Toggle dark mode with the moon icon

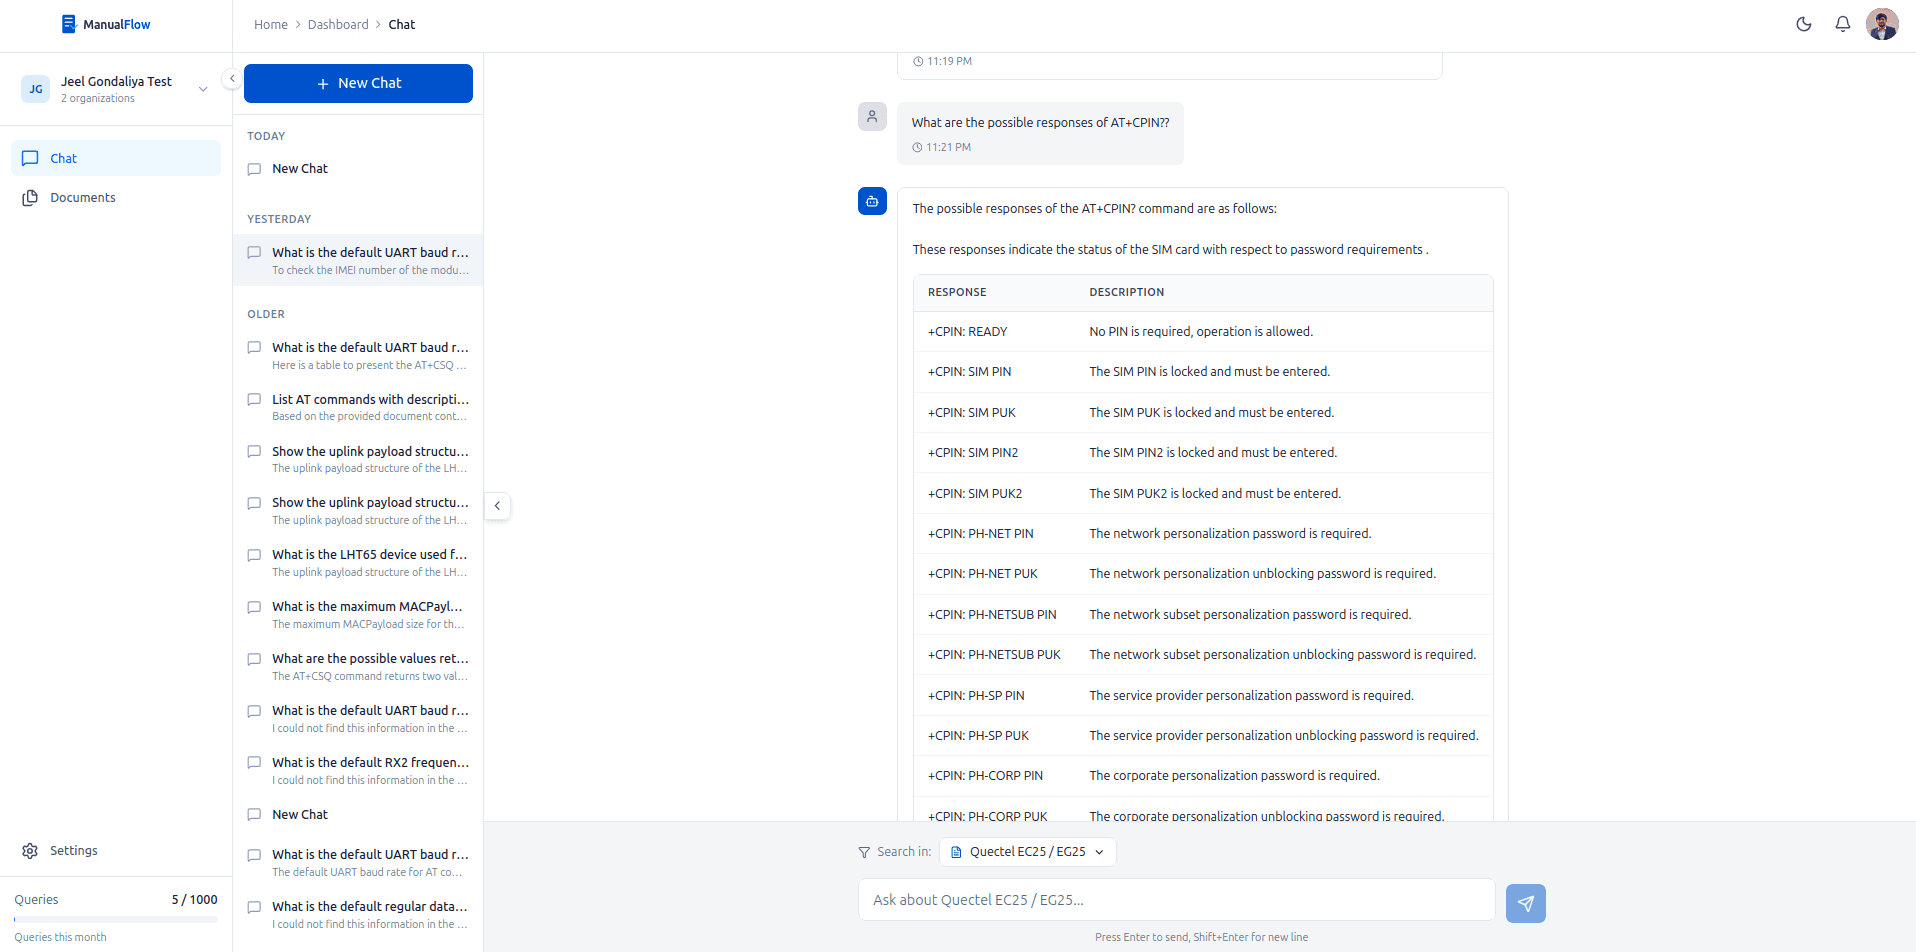[x=1804, y=24]
